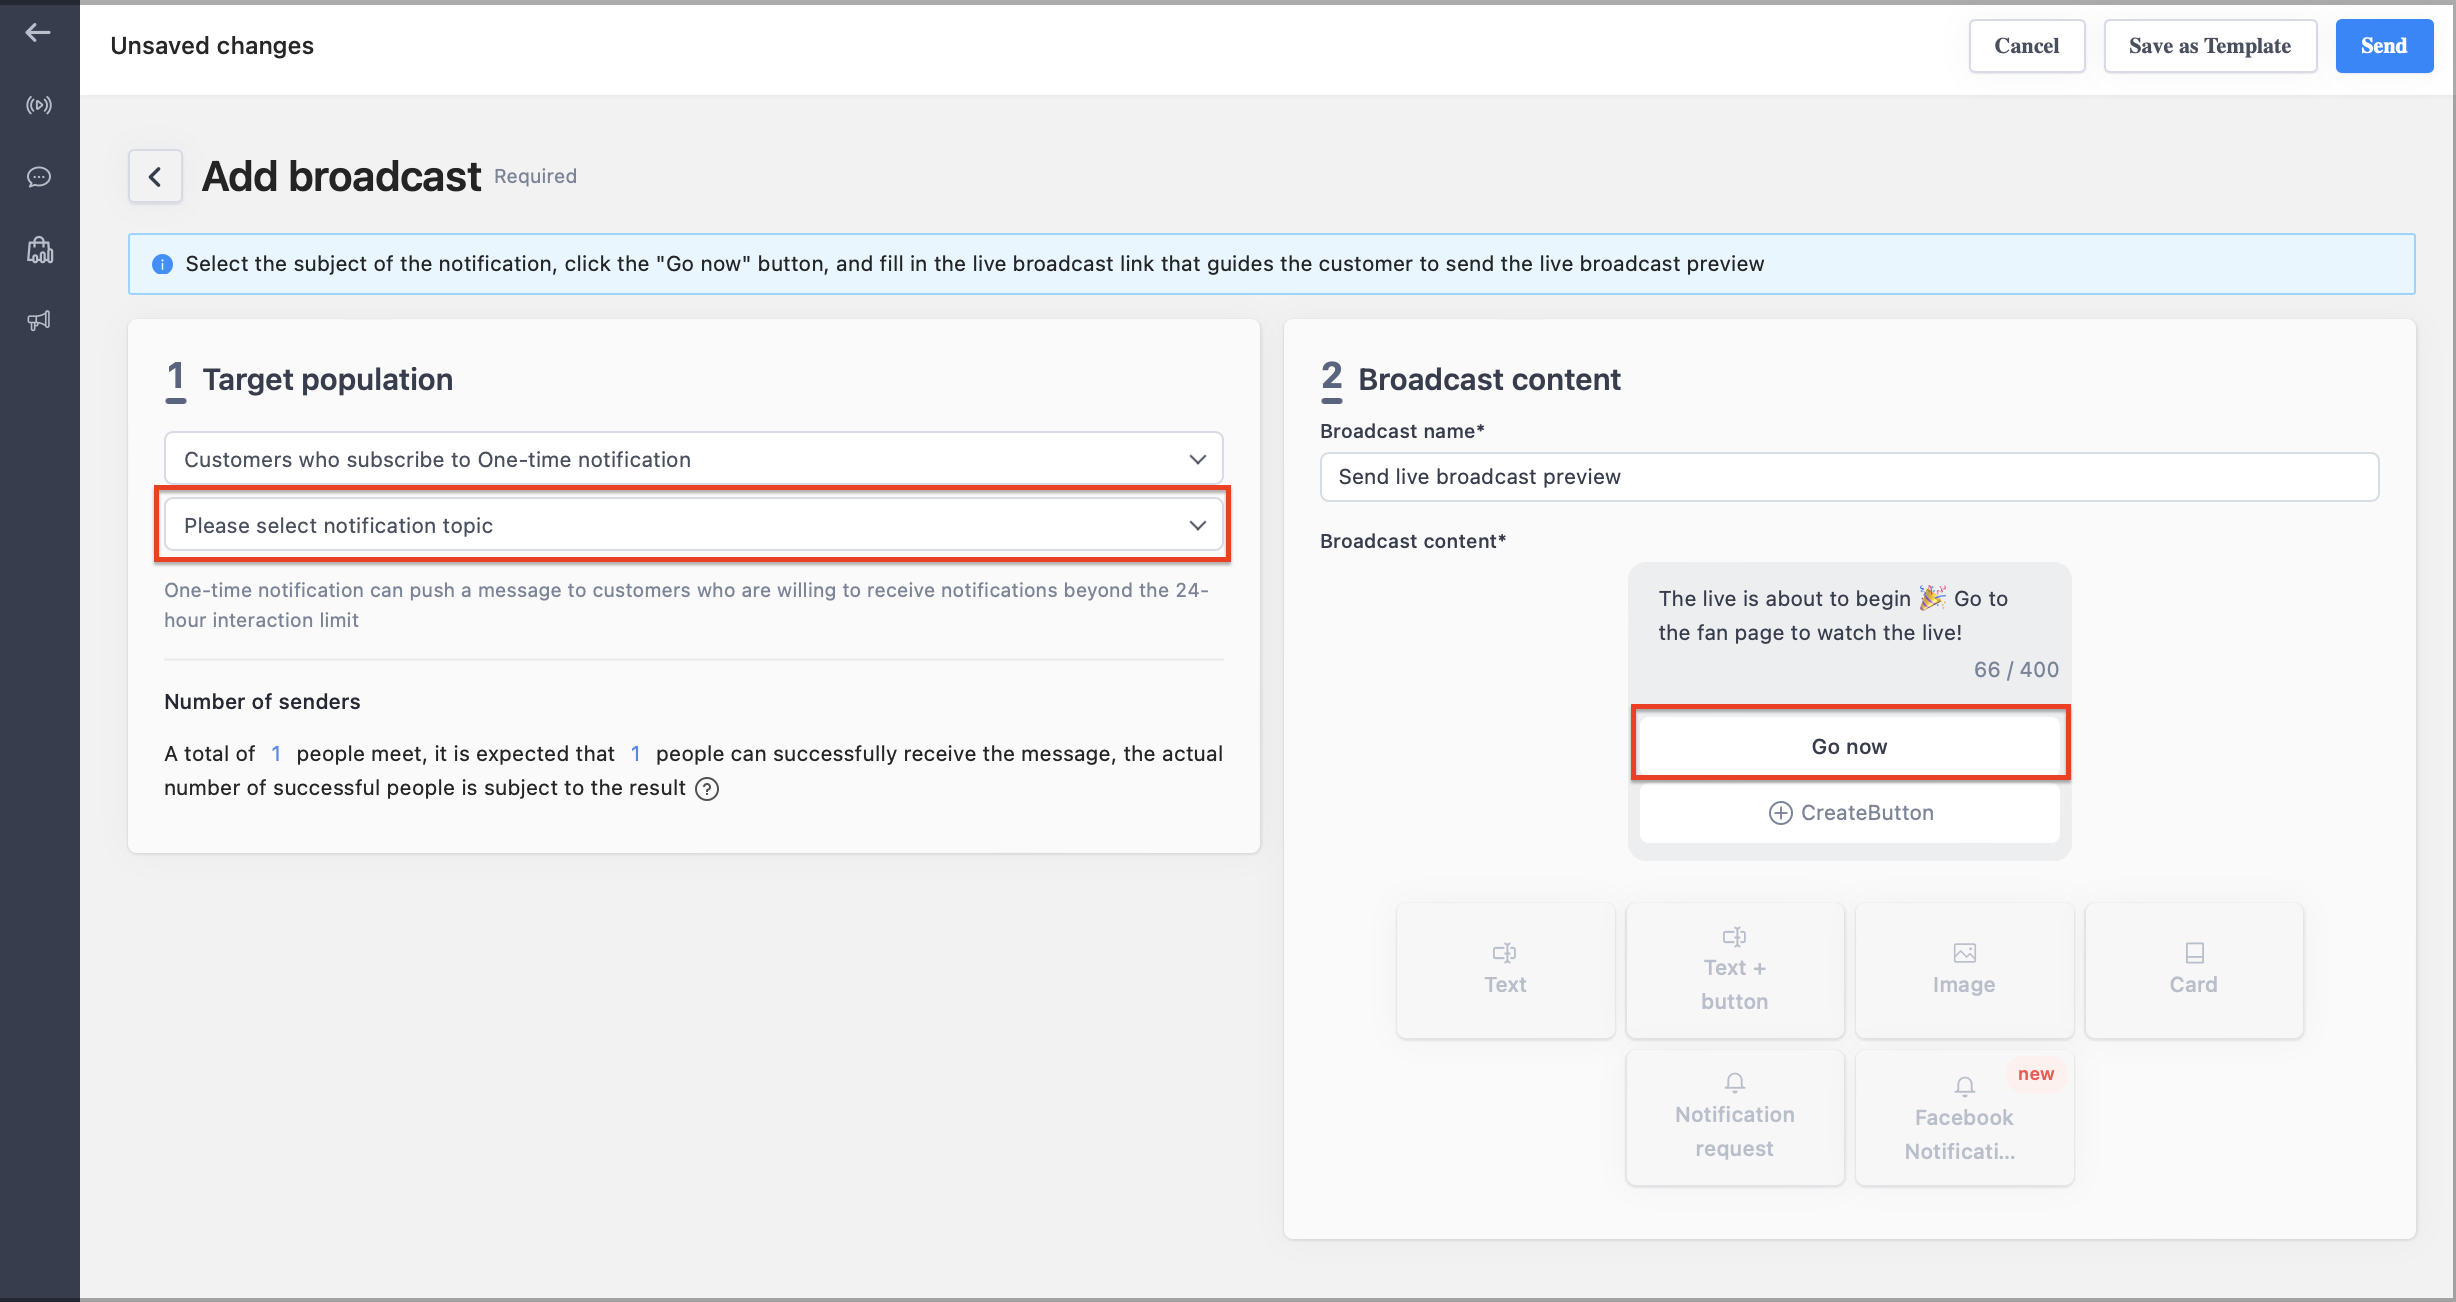Open the chat messages sidebar icon

pyautogui.click(x=39, y=177)
